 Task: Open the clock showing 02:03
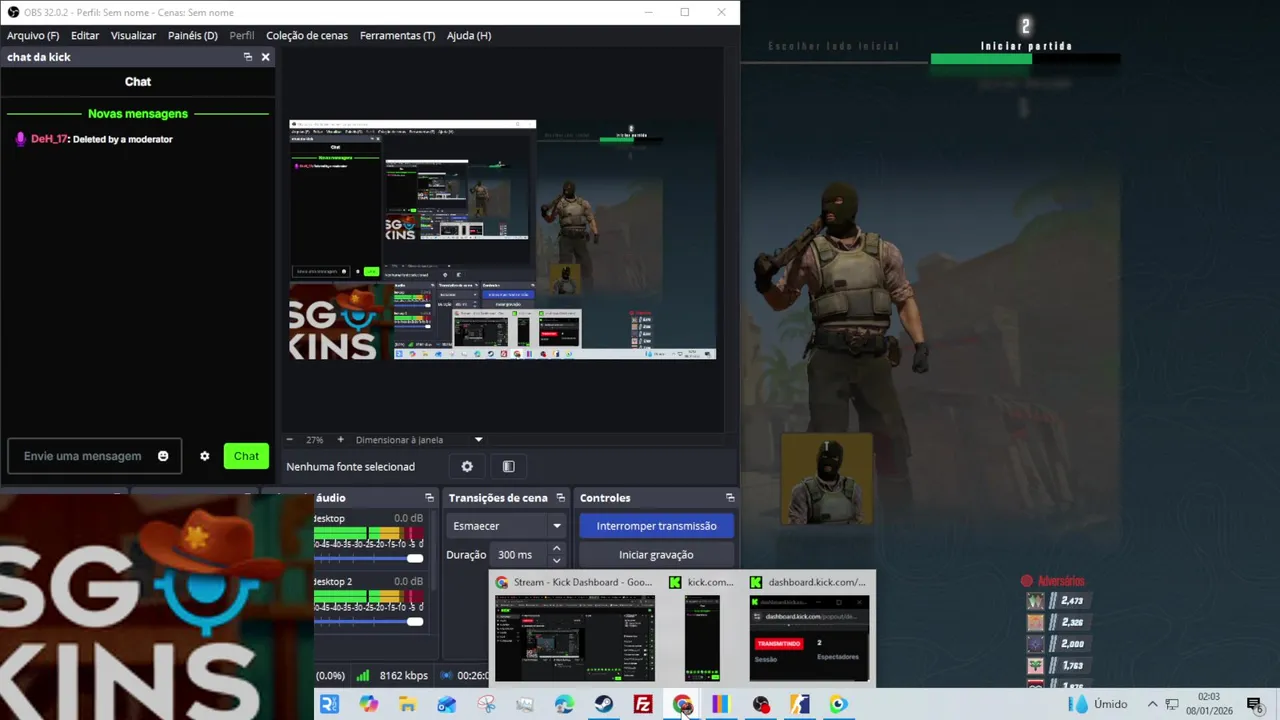tap(1208, 703)
